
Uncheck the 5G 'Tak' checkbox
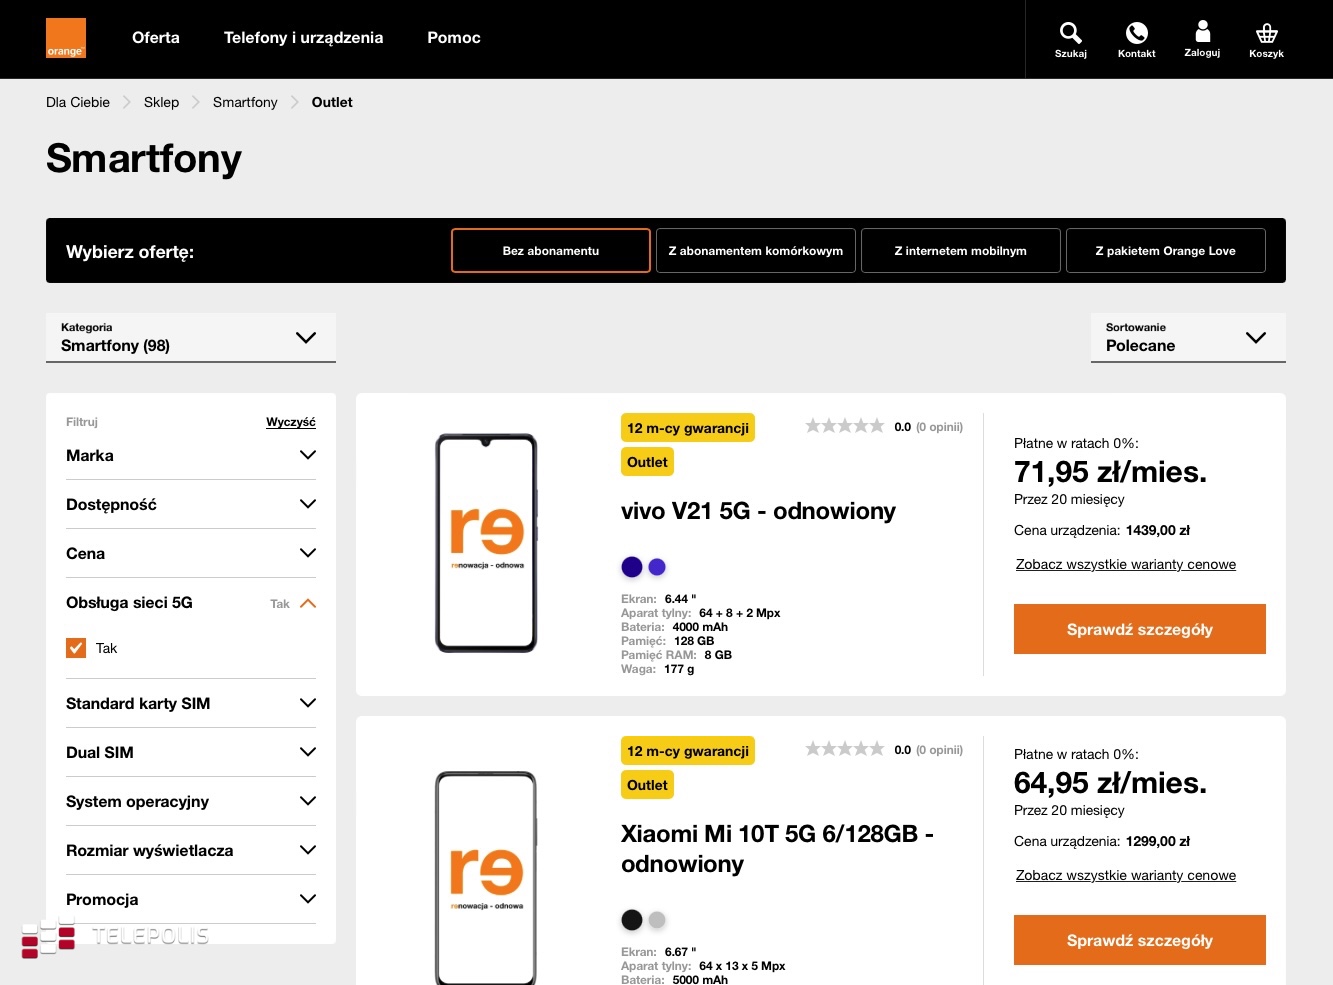(x=76, y=648)
